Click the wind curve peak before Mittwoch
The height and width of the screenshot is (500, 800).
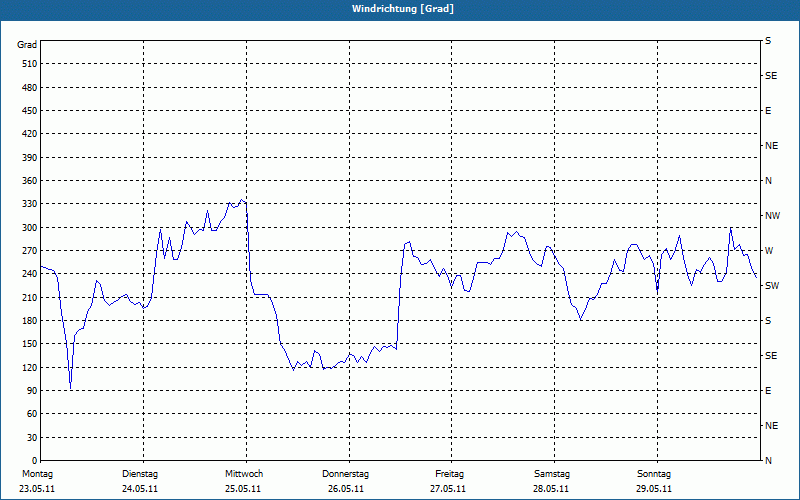pyautogui.click(x=242, y=200)
